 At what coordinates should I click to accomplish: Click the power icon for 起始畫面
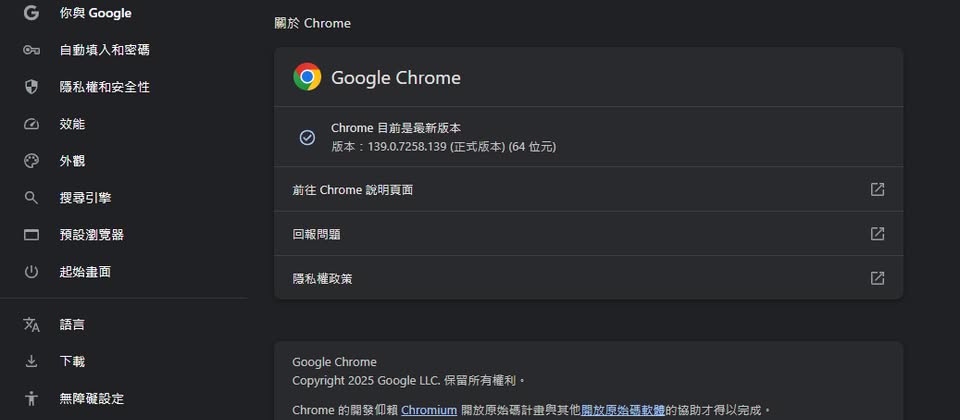(31, 272)
